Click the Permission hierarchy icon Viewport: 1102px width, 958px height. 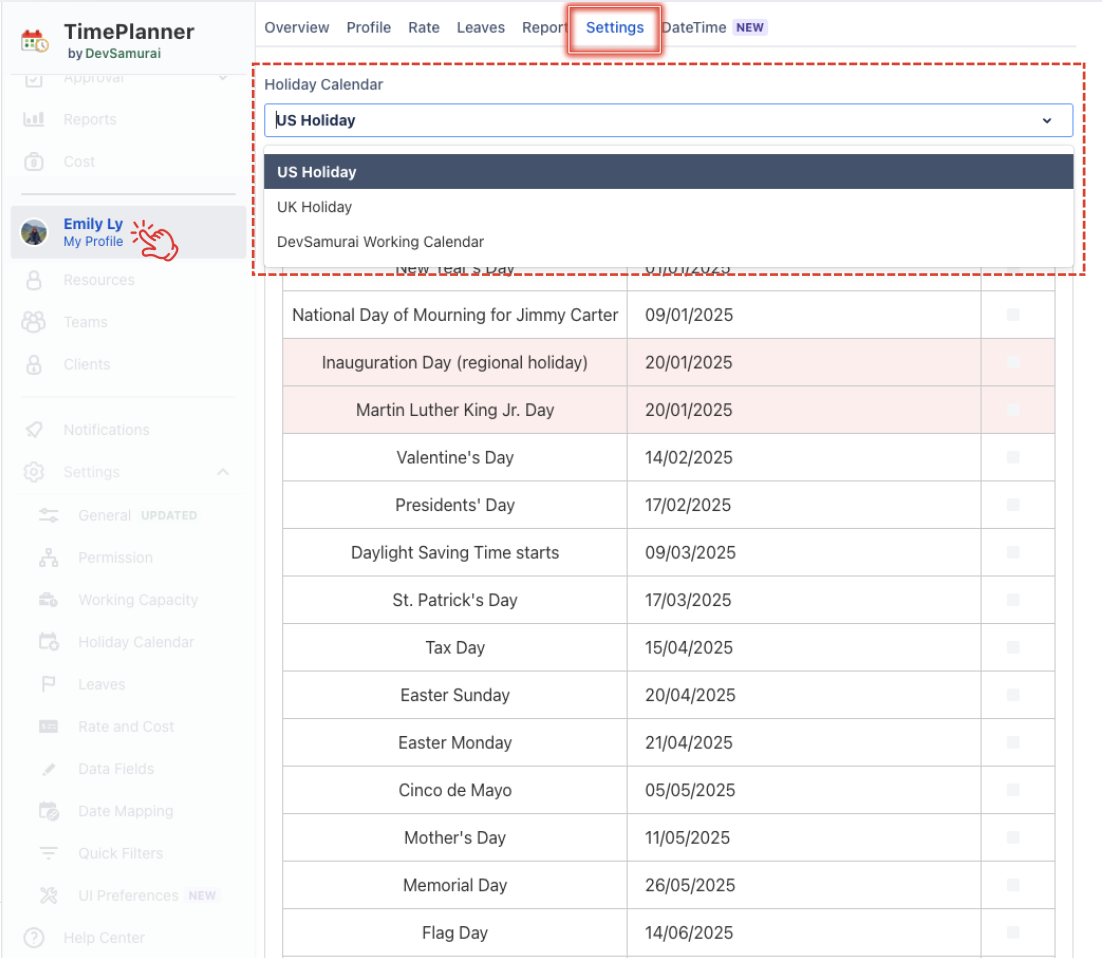coord(48,558)
